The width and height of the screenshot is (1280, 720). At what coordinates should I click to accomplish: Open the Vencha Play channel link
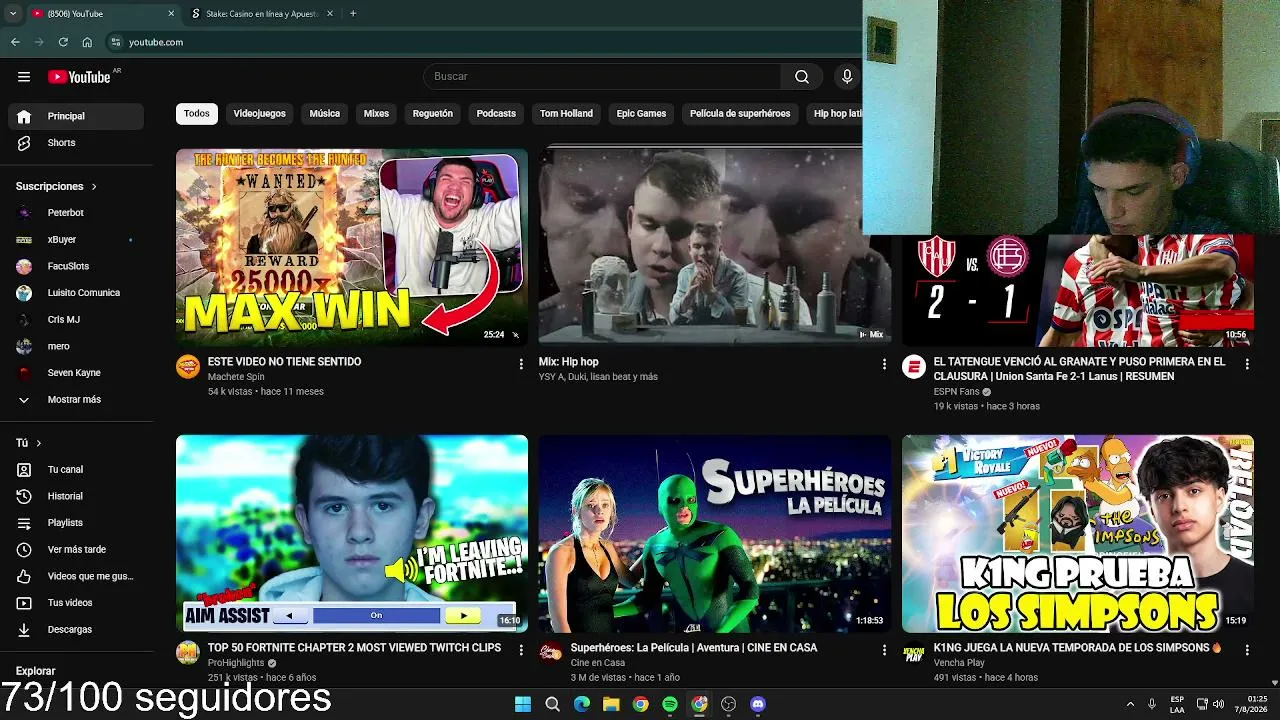click(x=959, y=663)
